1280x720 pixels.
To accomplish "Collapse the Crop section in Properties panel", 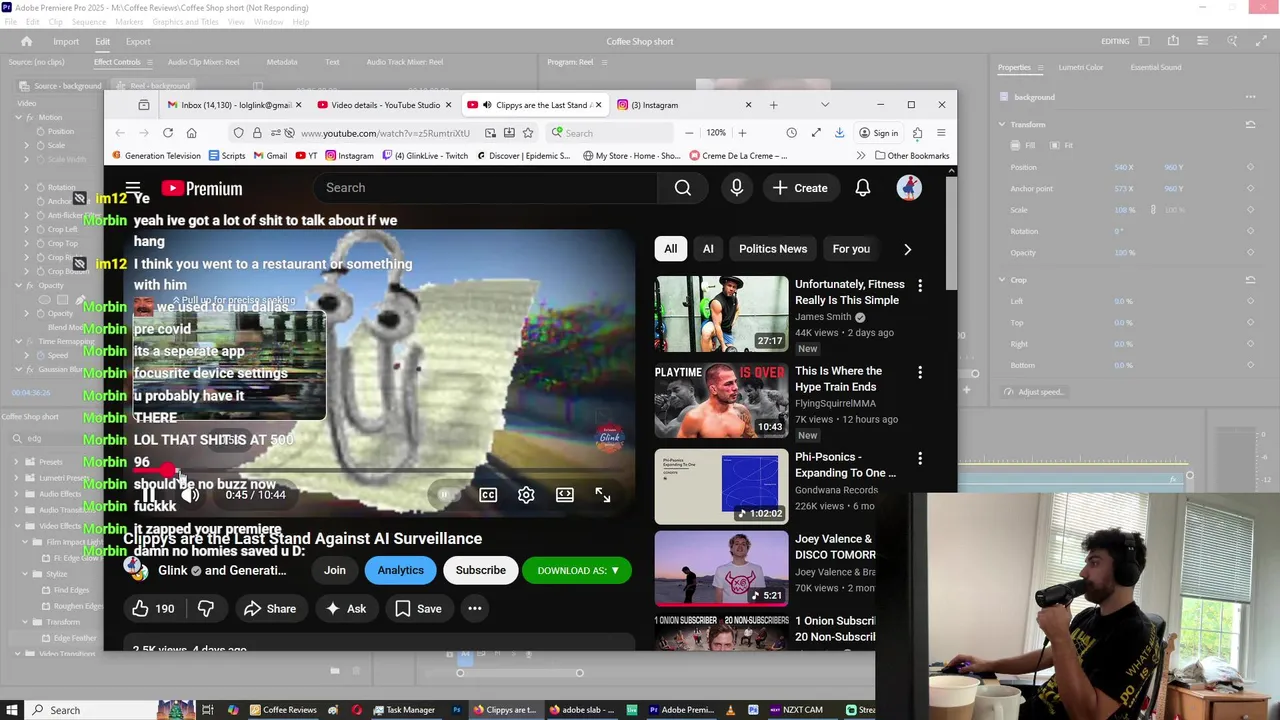I will tap(1002, 280).
